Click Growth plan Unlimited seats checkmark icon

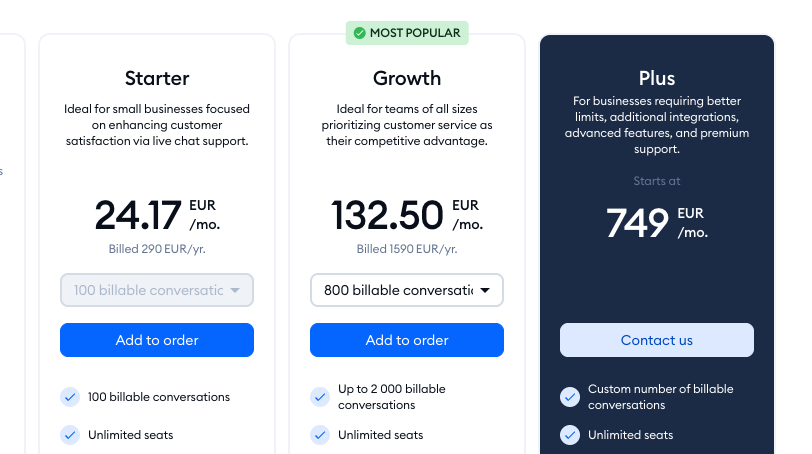[x=320, y=435]
